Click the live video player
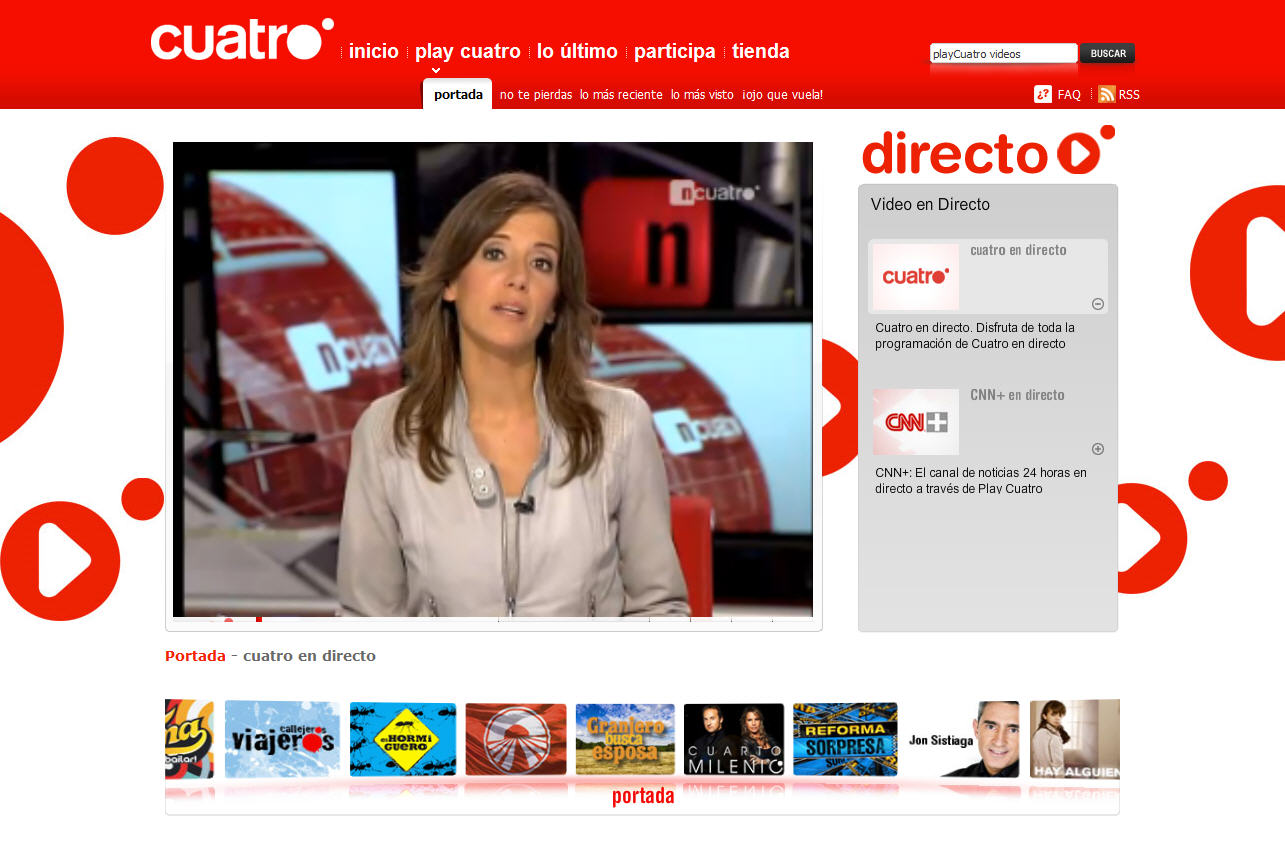The image size is (1285, 863). (x=493, y=379)
